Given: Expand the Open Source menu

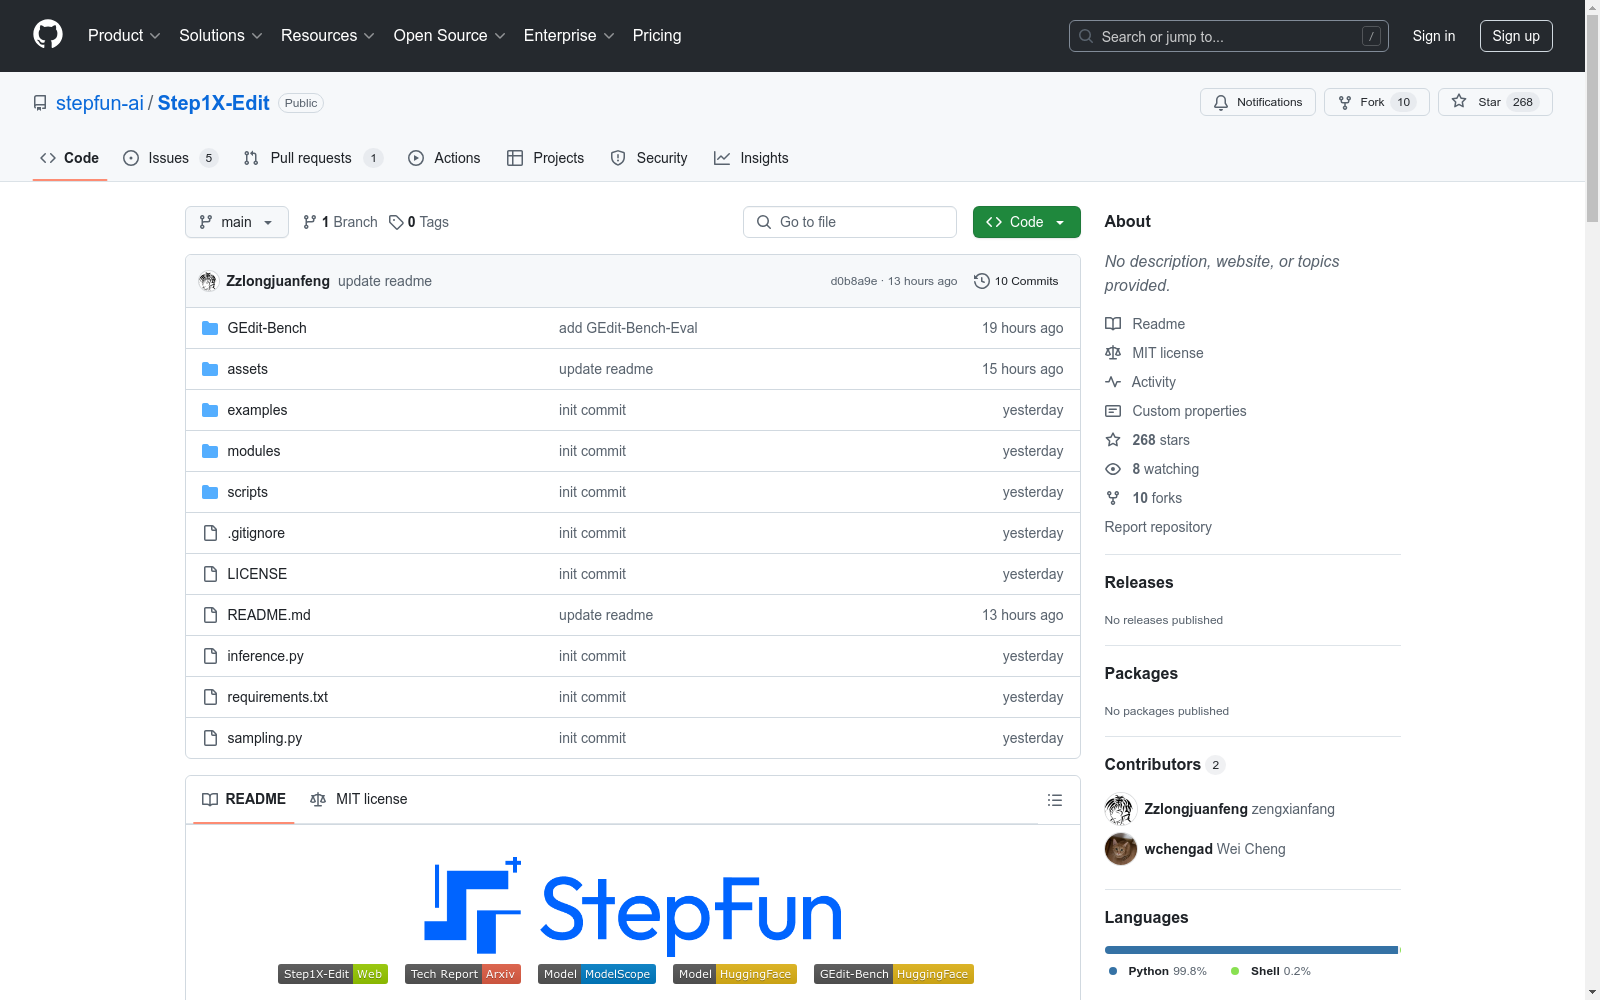Looking at the screenshot, I should pyautogui.click(x=450, y=35).
